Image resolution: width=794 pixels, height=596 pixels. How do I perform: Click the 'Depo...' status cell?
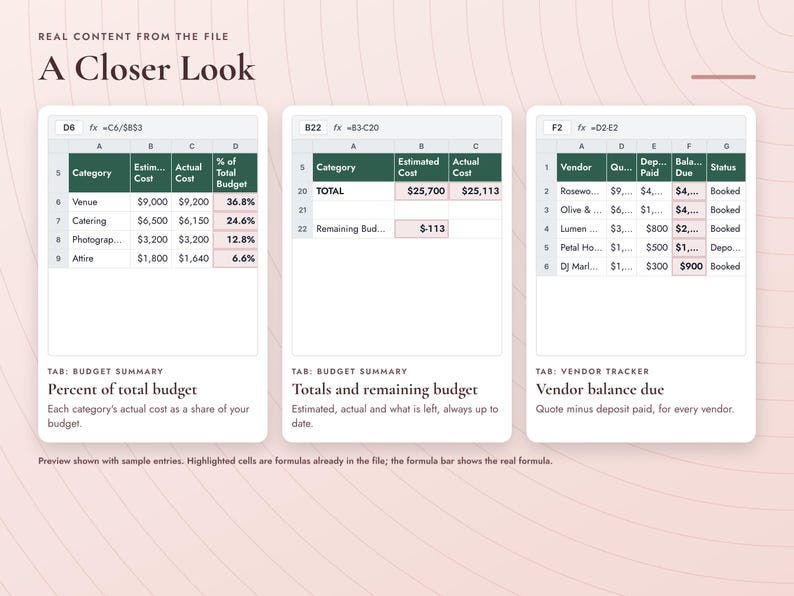[726, 247]
